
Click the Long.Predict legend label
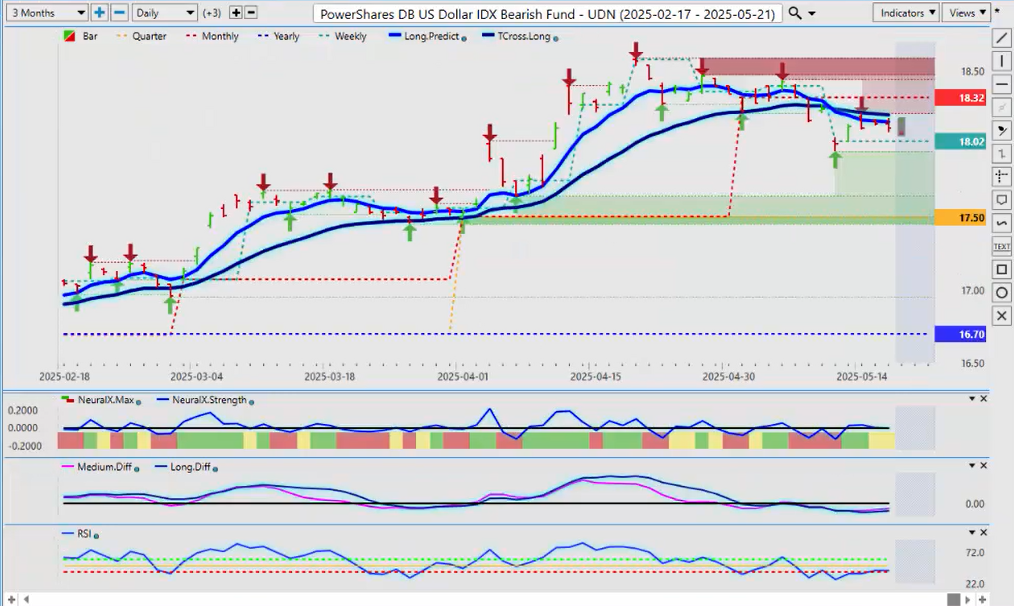pyautogui.click(x=431, y=36)
